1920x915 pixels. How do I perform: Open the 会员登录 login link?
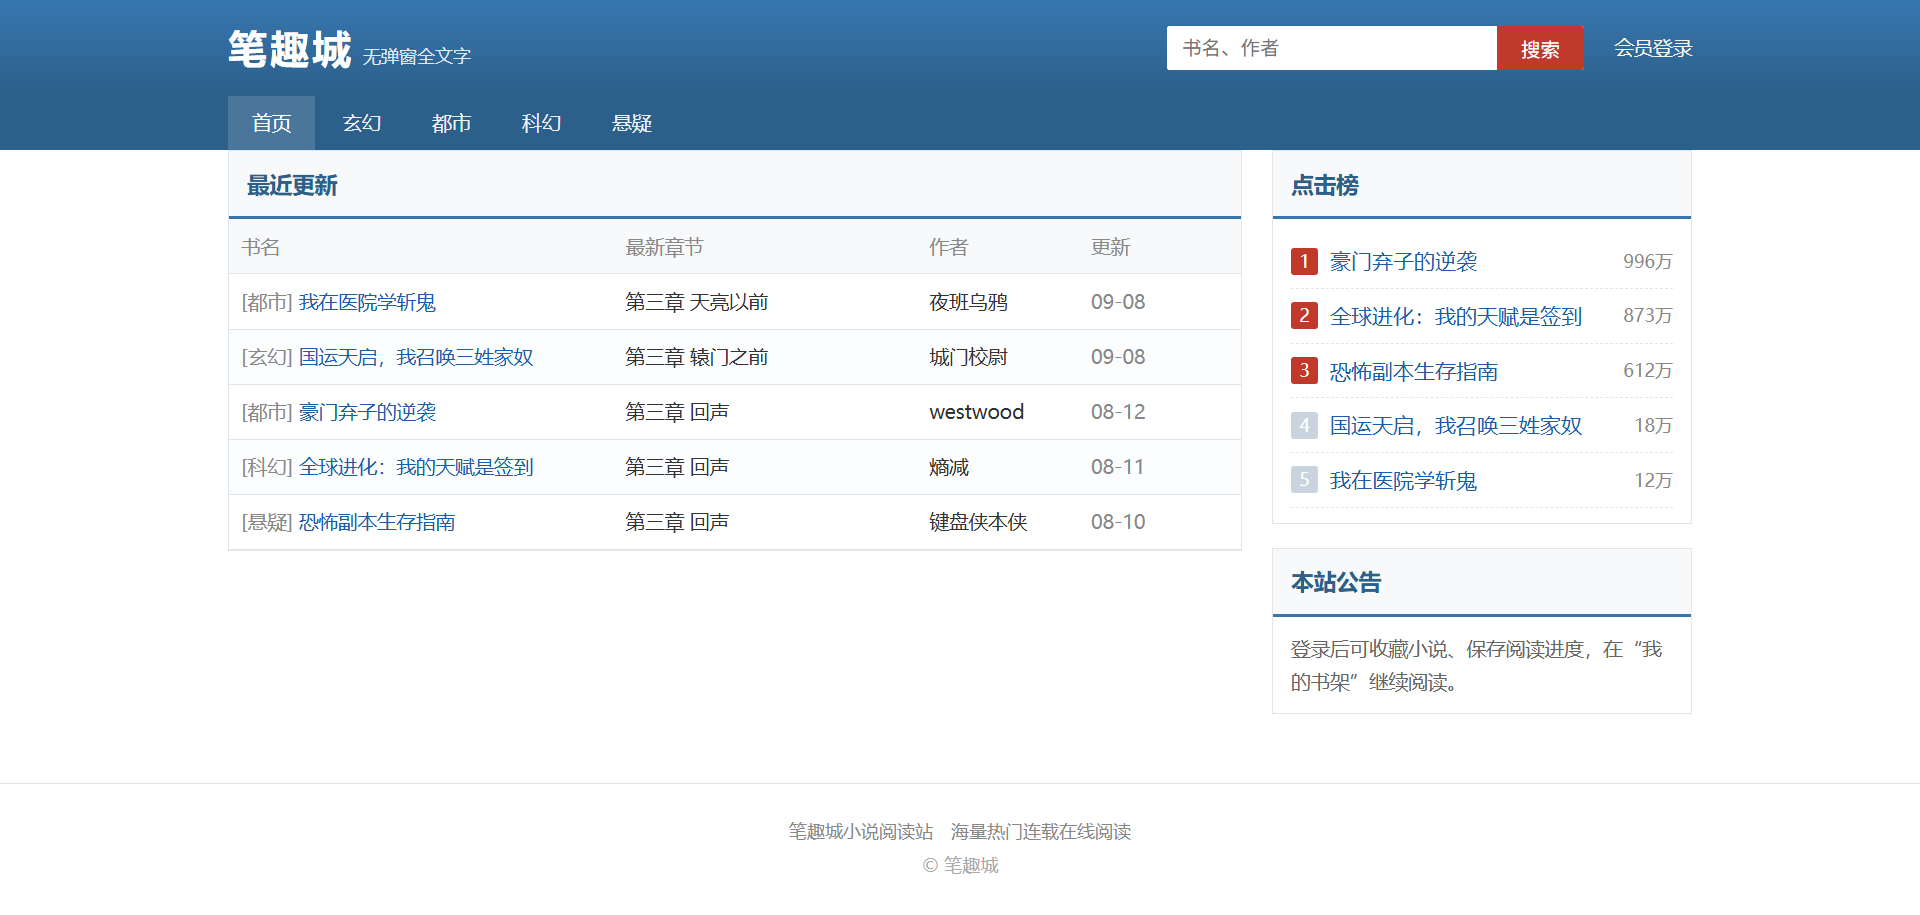(1653, 48)
